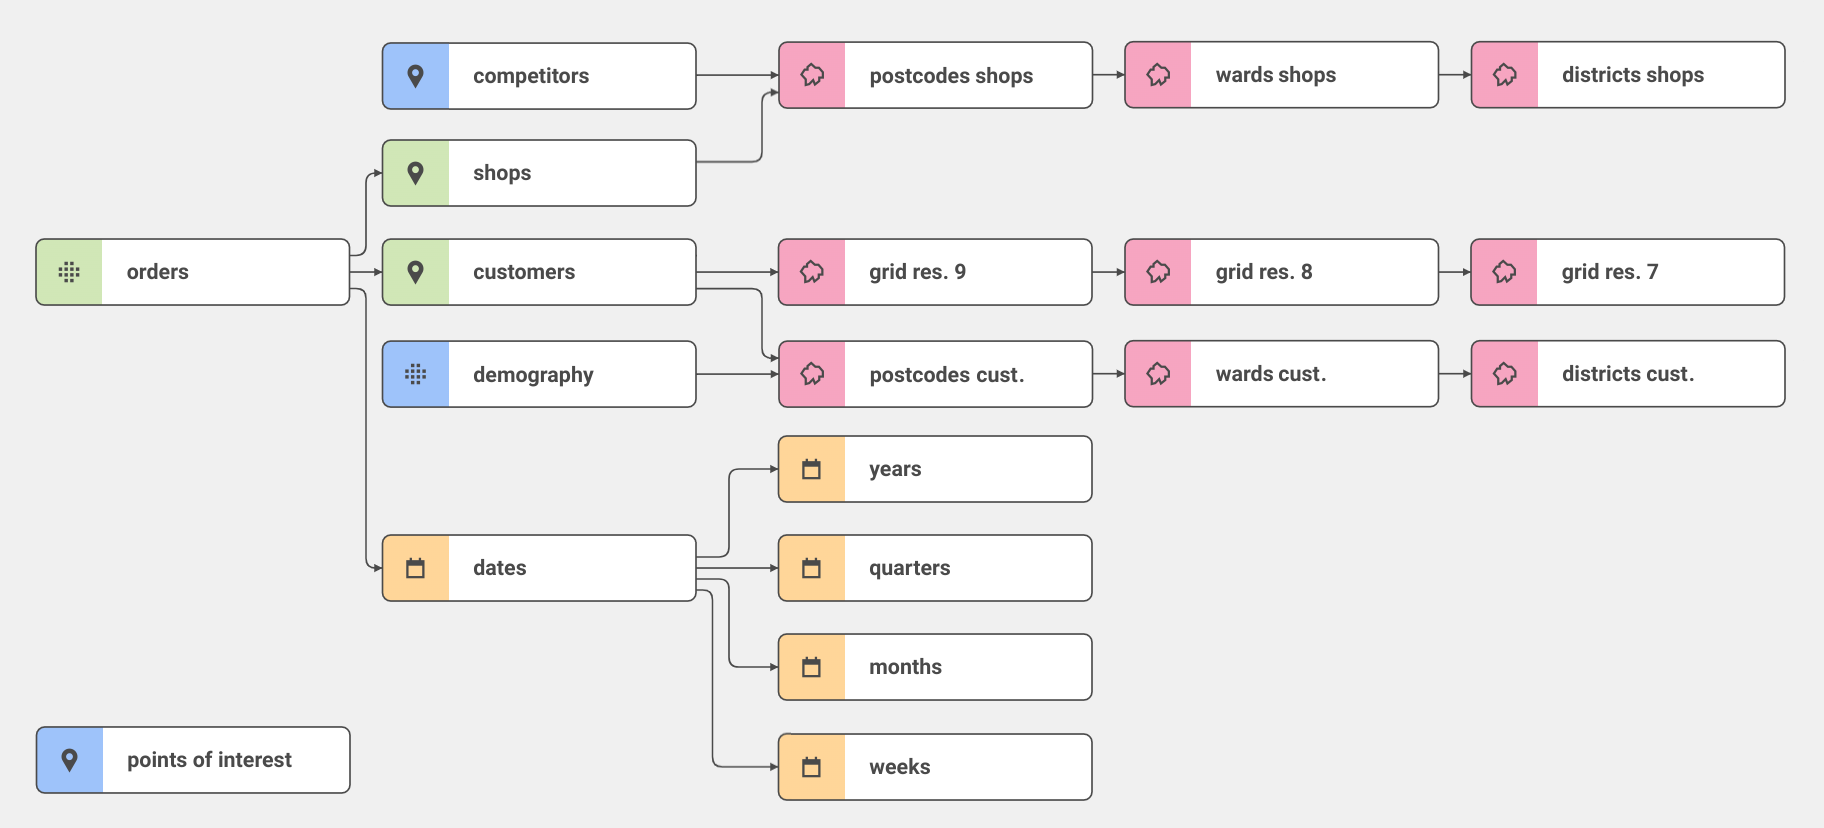Click the calendar icon on years node
Image resolution: width=1824 pixels, height=828 pixels.
pyautogui.click(x=812, y=469)
